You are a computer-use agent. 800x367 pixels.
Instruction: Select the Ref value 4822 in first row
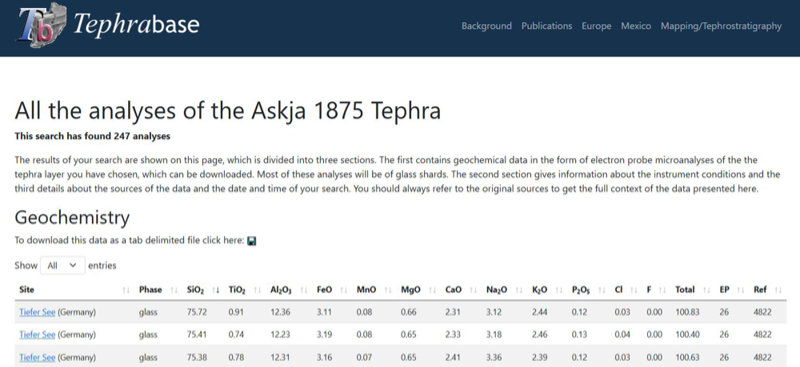762,312
